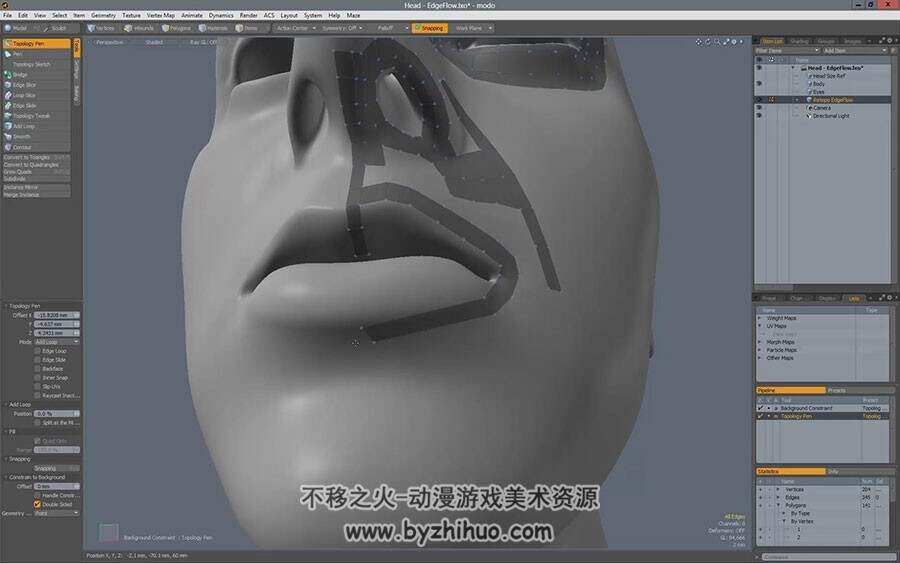Collapse the Head EdgeFlow scene tree
Screen dimensions: 900x563
pos(793,68)
